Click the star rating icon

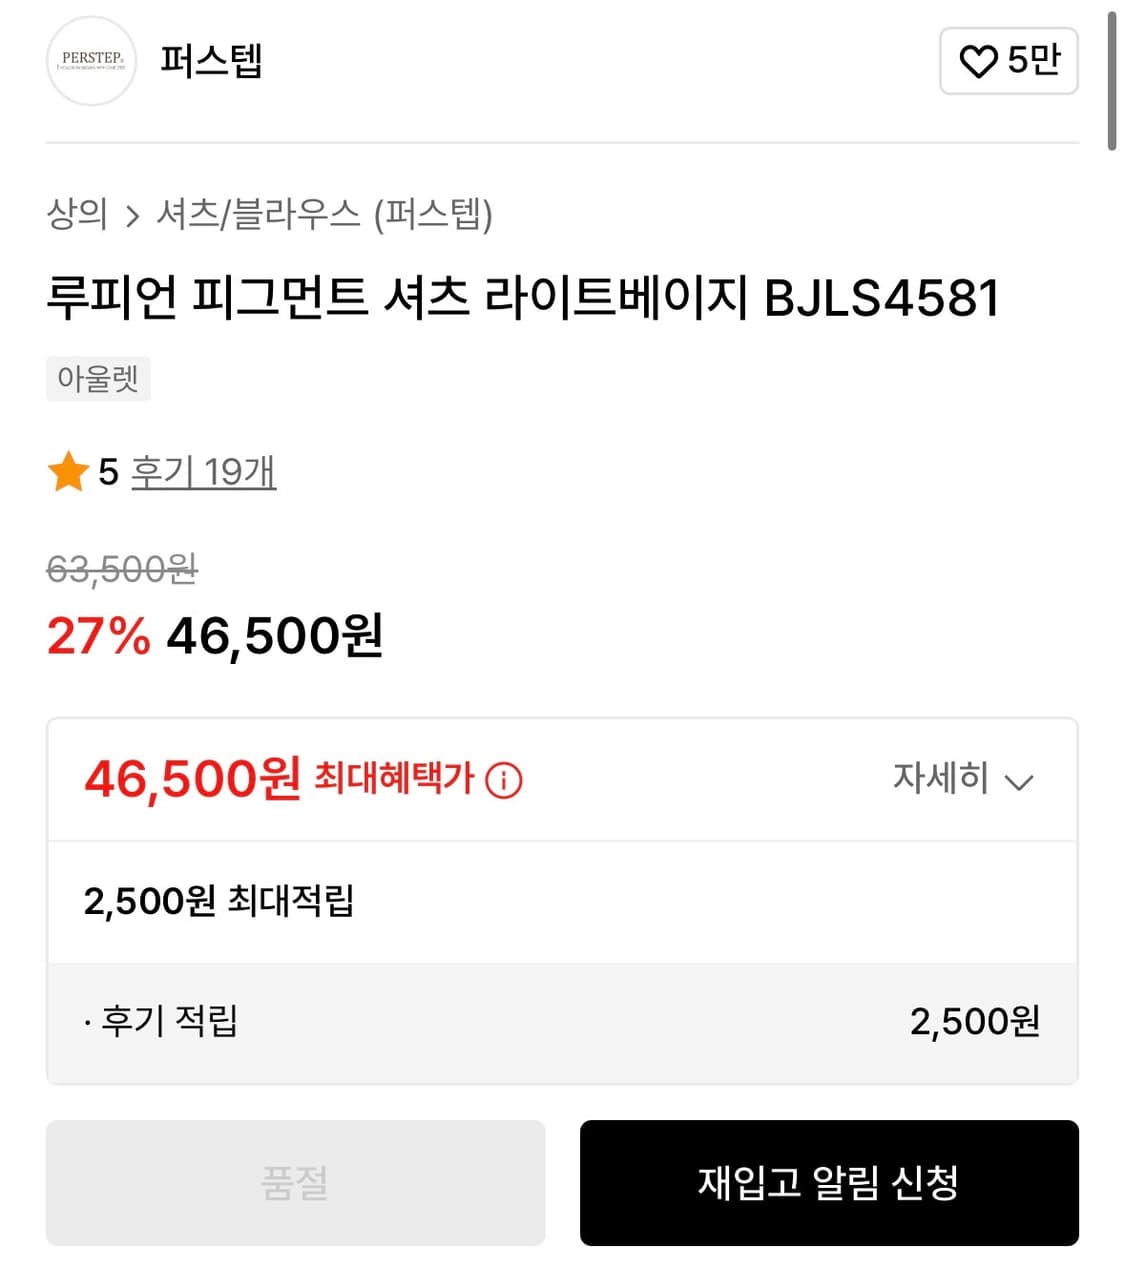pos(67,472)
